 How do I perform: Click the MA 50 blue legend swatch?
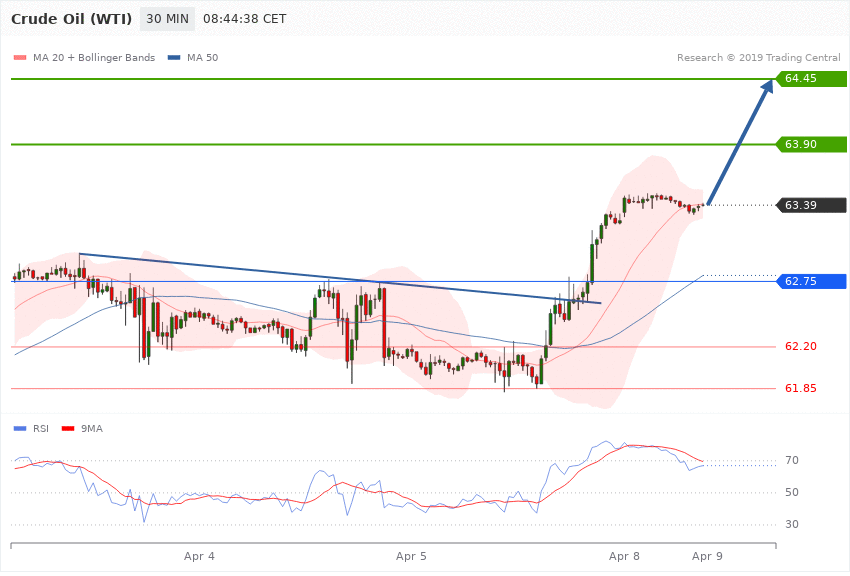coord(174,57)
